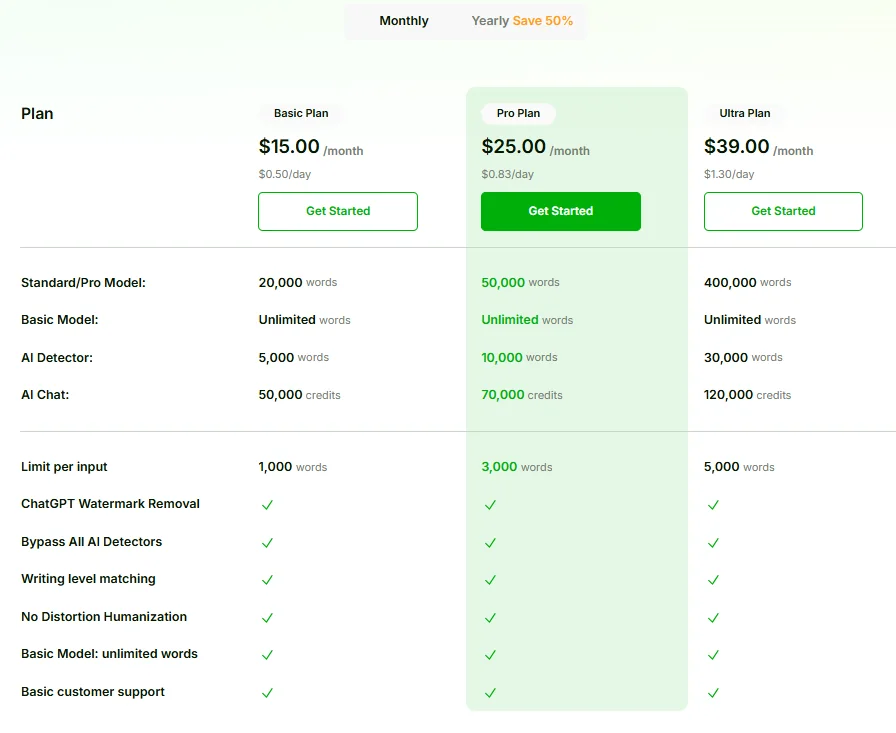This screenshot has width=896, height=733.
Task: Click the Pro Plan ChatGPT Watermark Removal checkmark
Action: (x=490, y=505)
